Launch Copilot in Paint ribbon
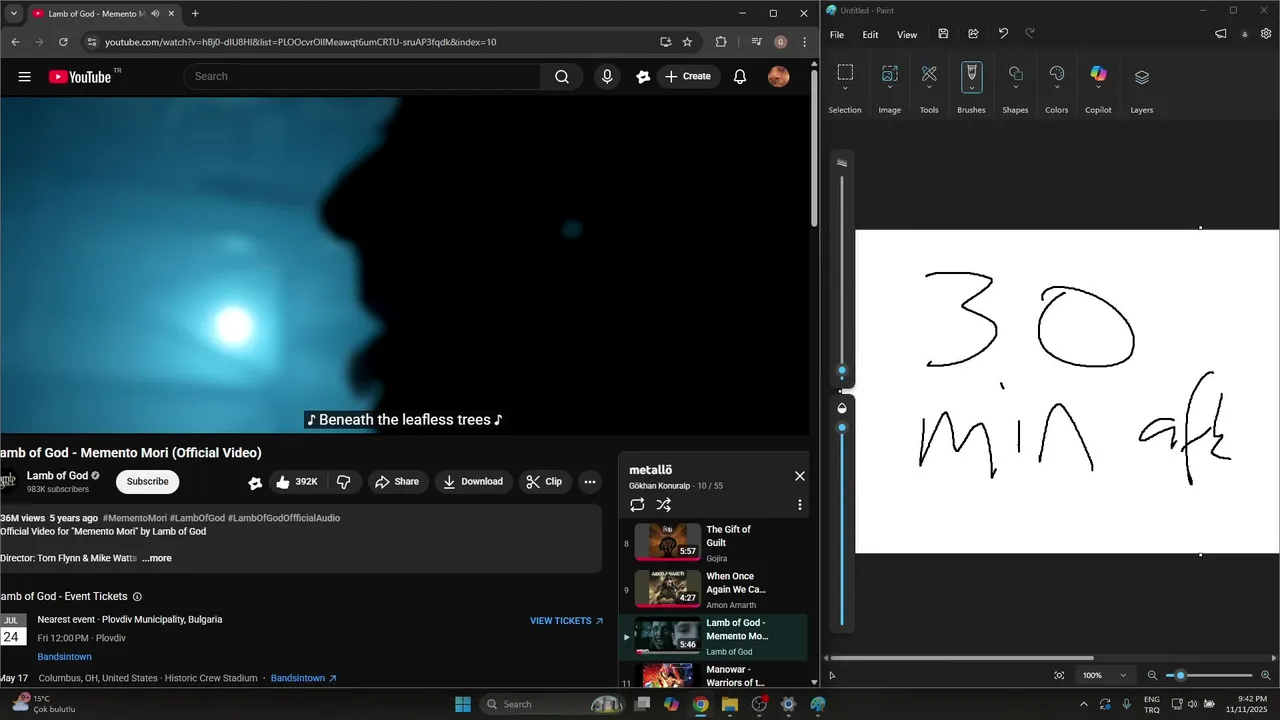1280x720 pixels. [1098, 74]
